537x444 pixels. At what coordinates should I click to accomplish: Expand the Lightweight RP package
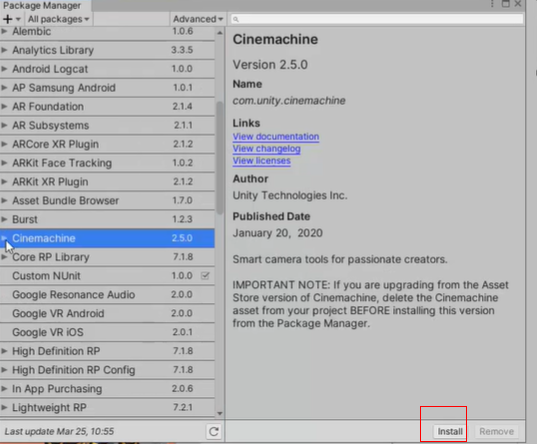(x=4, y=408)
